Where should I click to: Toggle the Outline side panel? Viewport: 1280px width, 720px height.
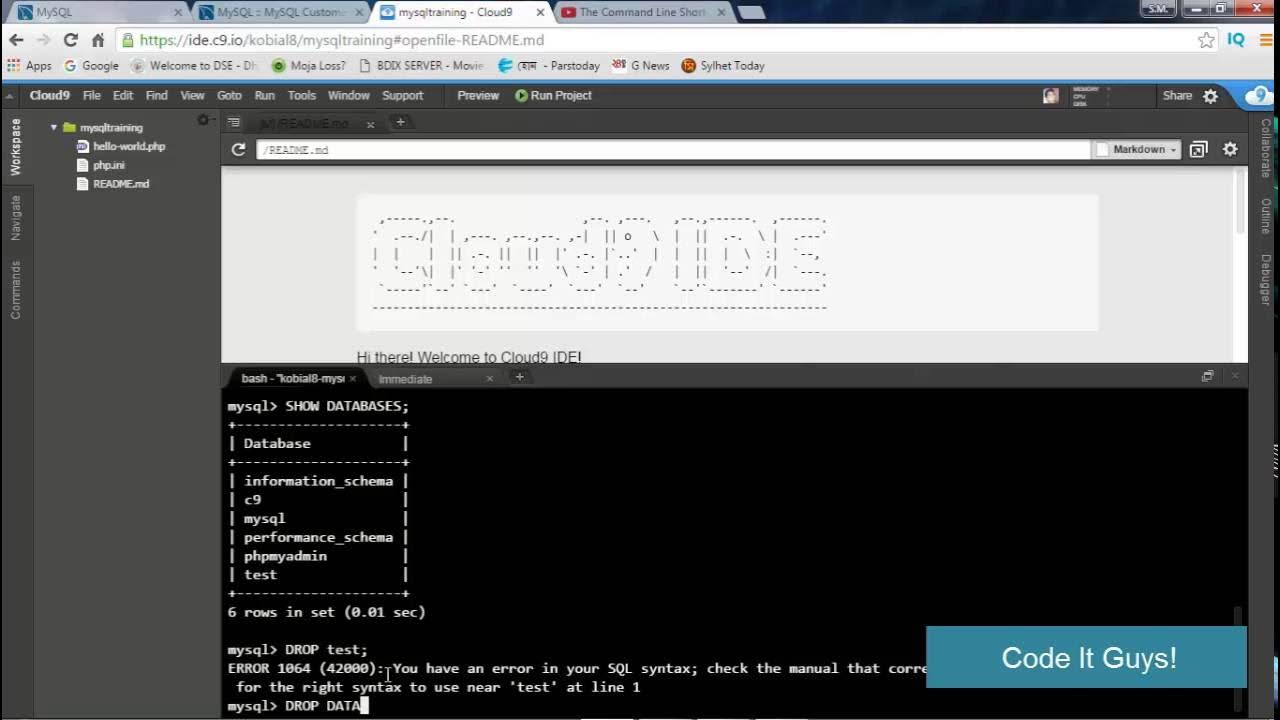pos(1265,216)
